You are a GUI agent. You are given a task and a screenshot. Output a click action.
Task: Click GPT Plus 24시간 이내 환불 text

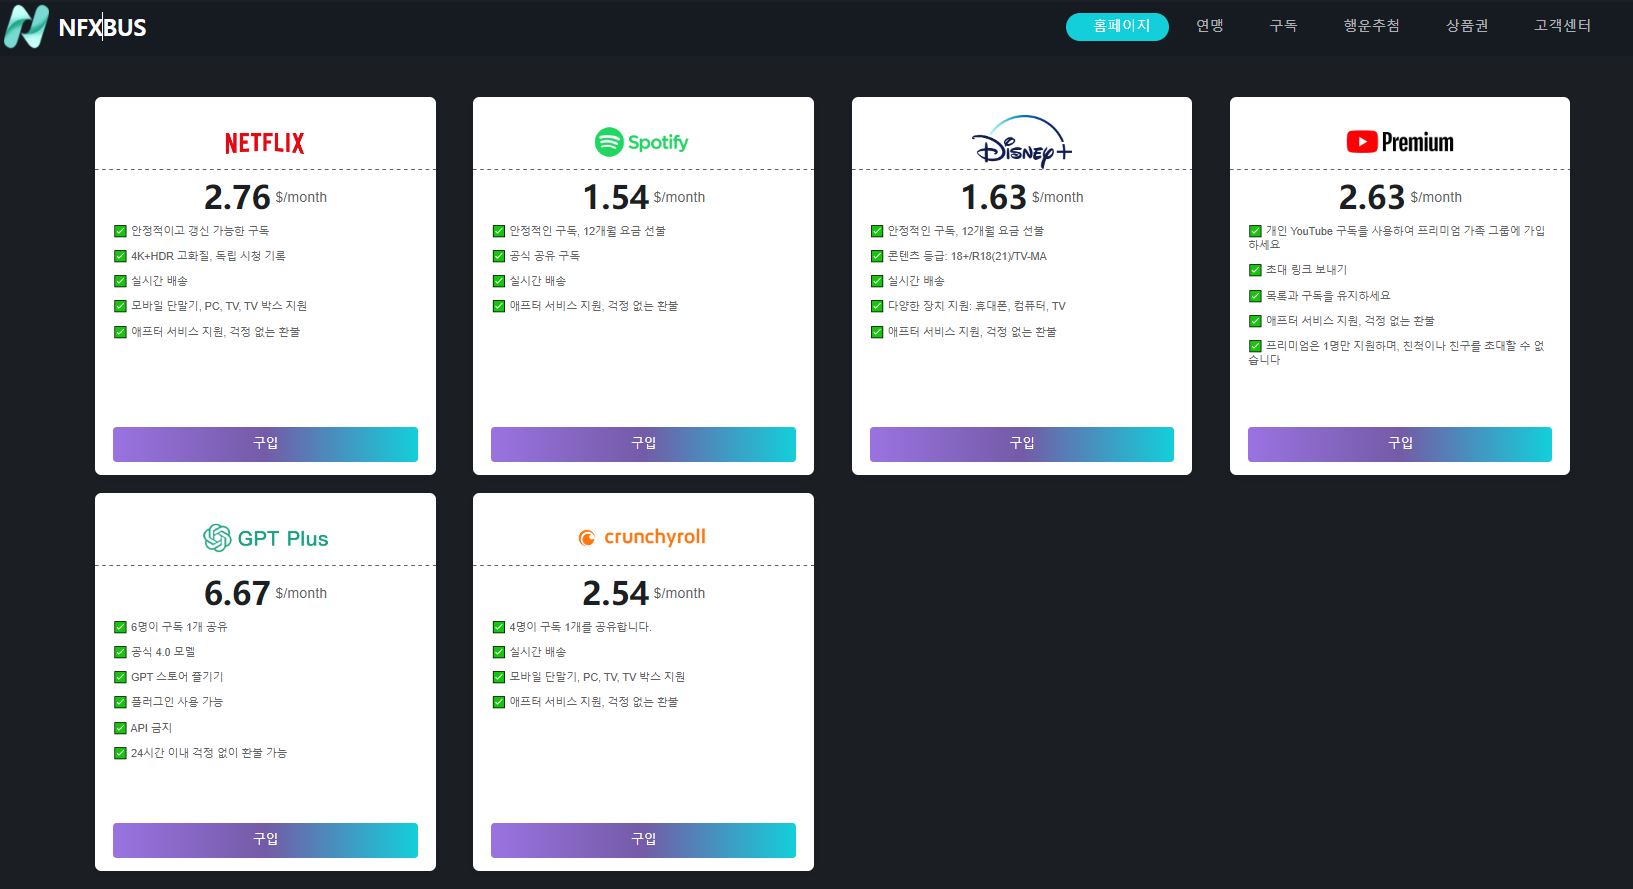click(x=209, y=753)
